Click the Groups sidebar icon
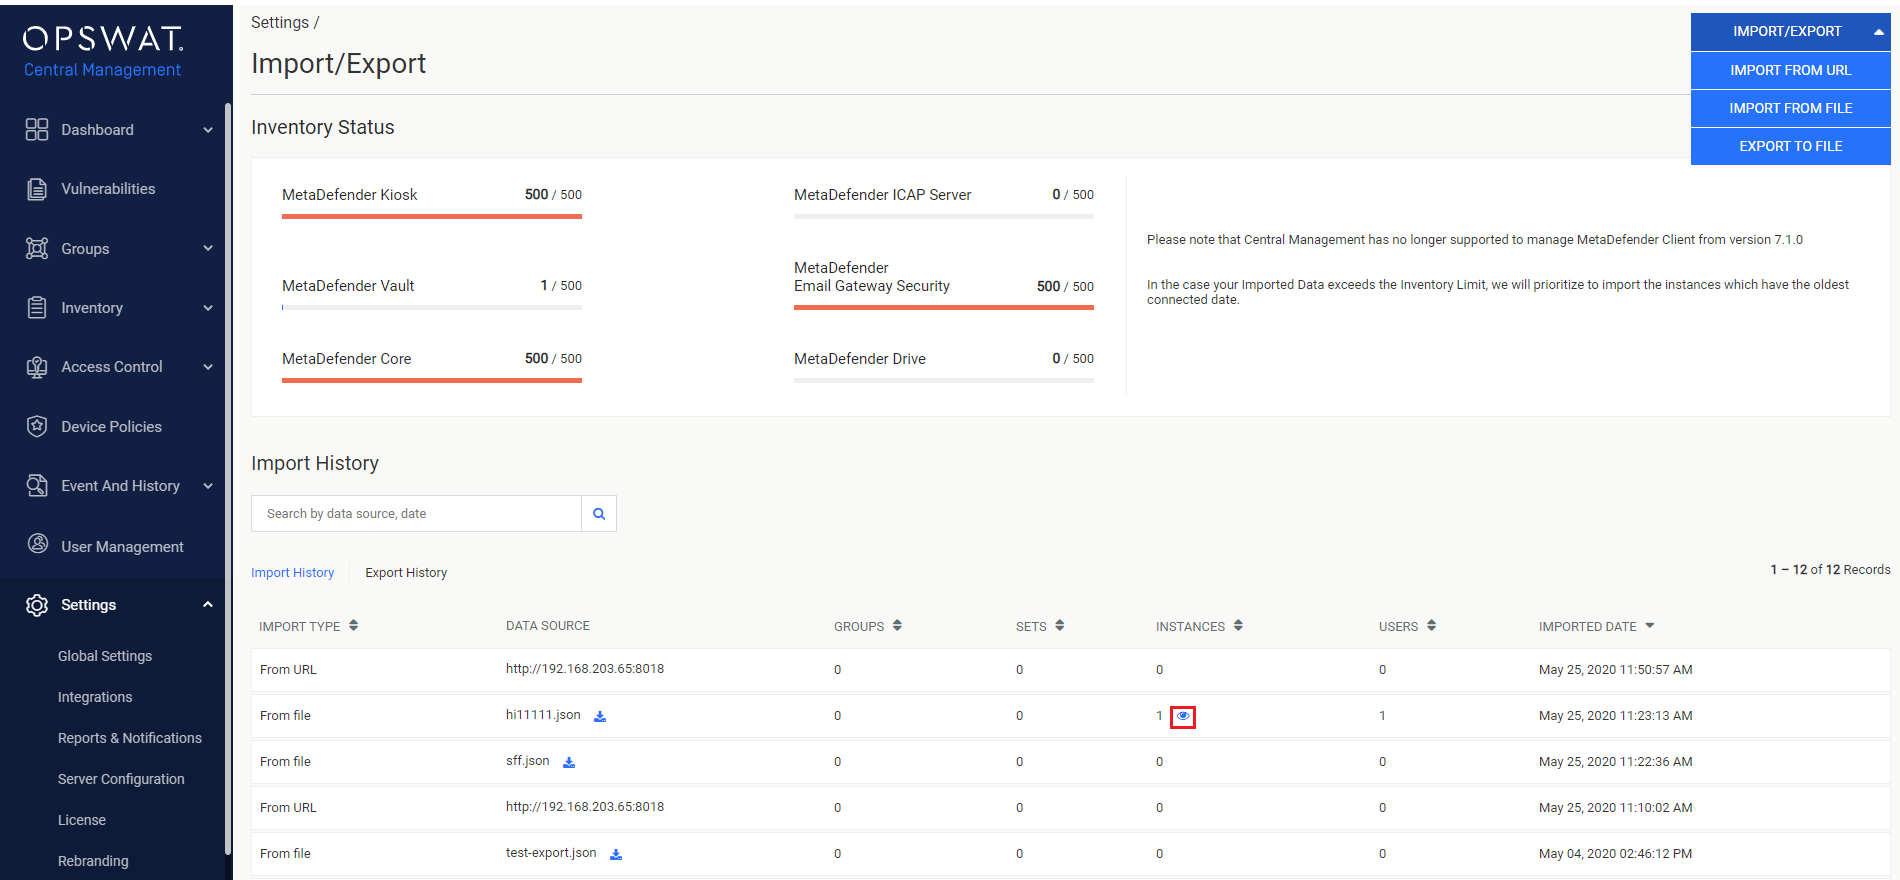Viewport: 1900px width, 880px height. click(x=37, y=248)
